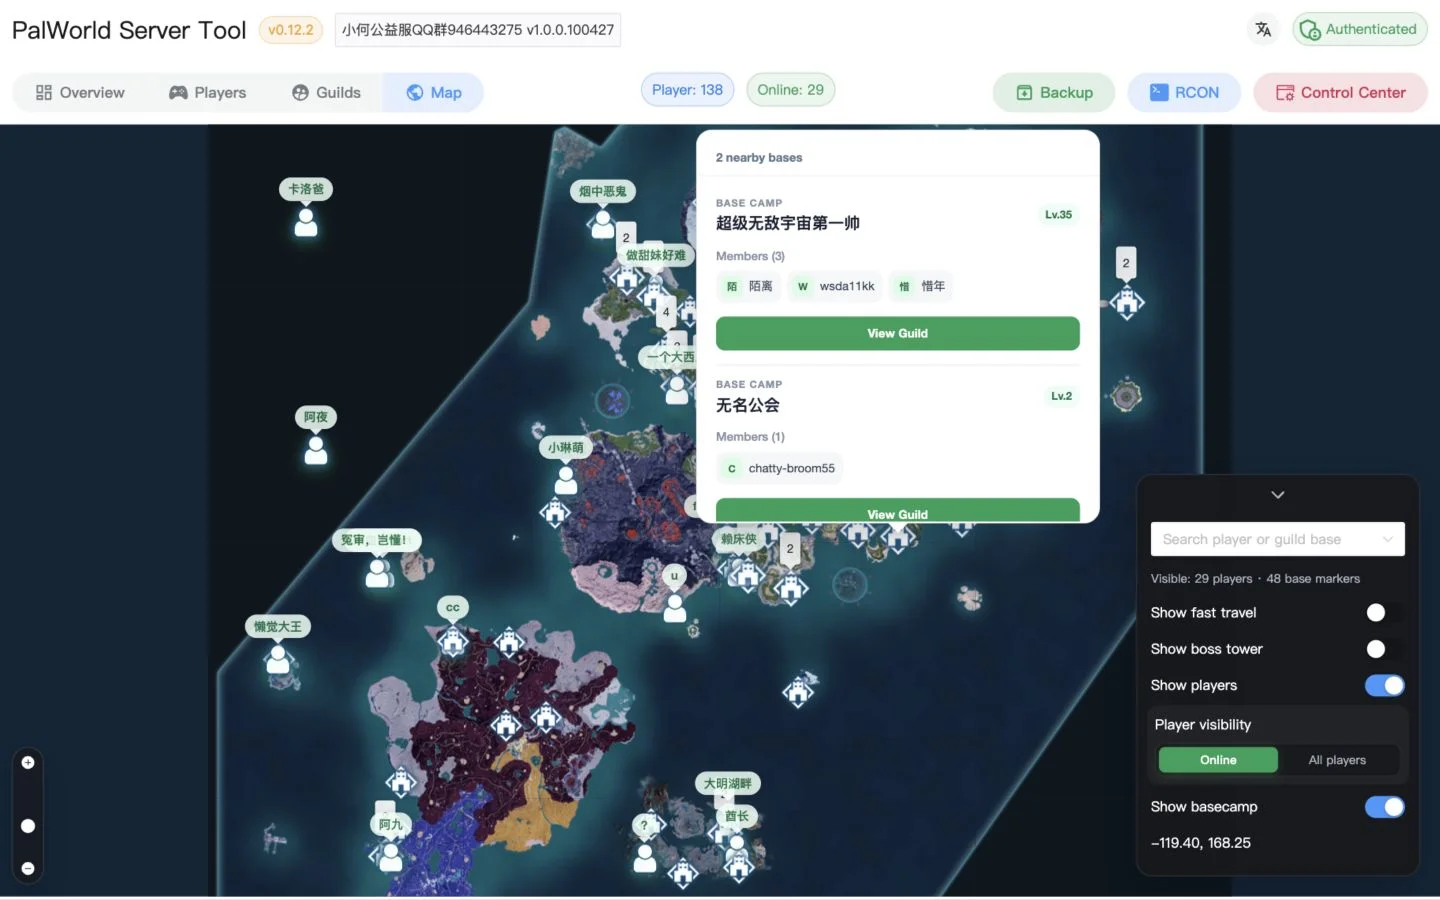Viewport: 1440px width, 900px height.
Task: Open the Control Center
Action: (x=1340, y=93)
